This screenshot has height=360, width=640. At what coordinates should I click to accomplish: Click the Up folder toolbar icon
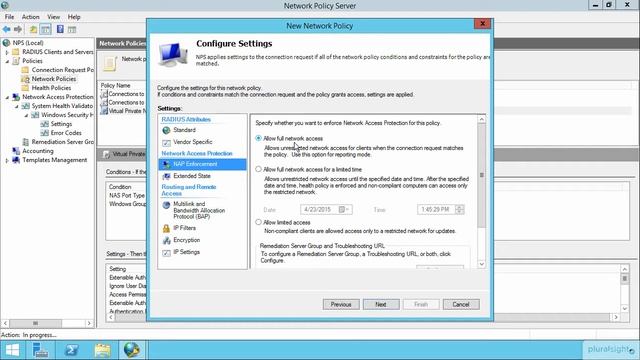click(33, 29)
